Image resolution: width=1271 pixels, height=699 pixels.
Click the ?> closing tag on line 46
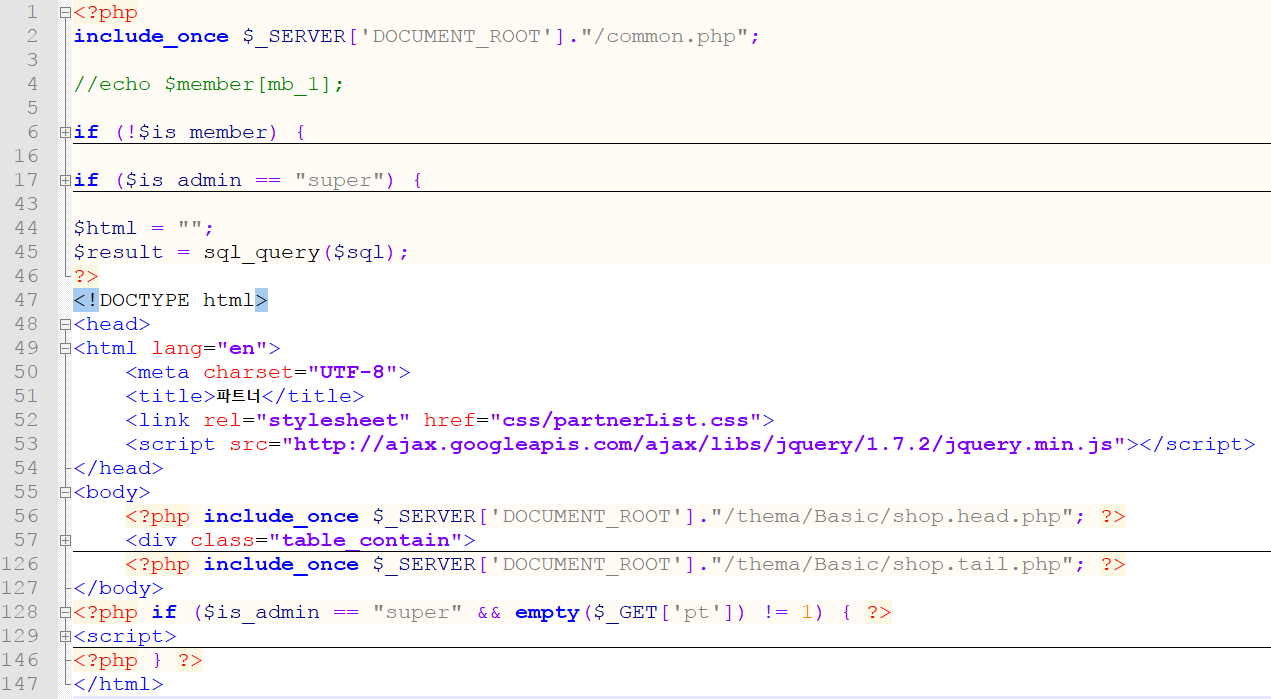coord(87,276)
